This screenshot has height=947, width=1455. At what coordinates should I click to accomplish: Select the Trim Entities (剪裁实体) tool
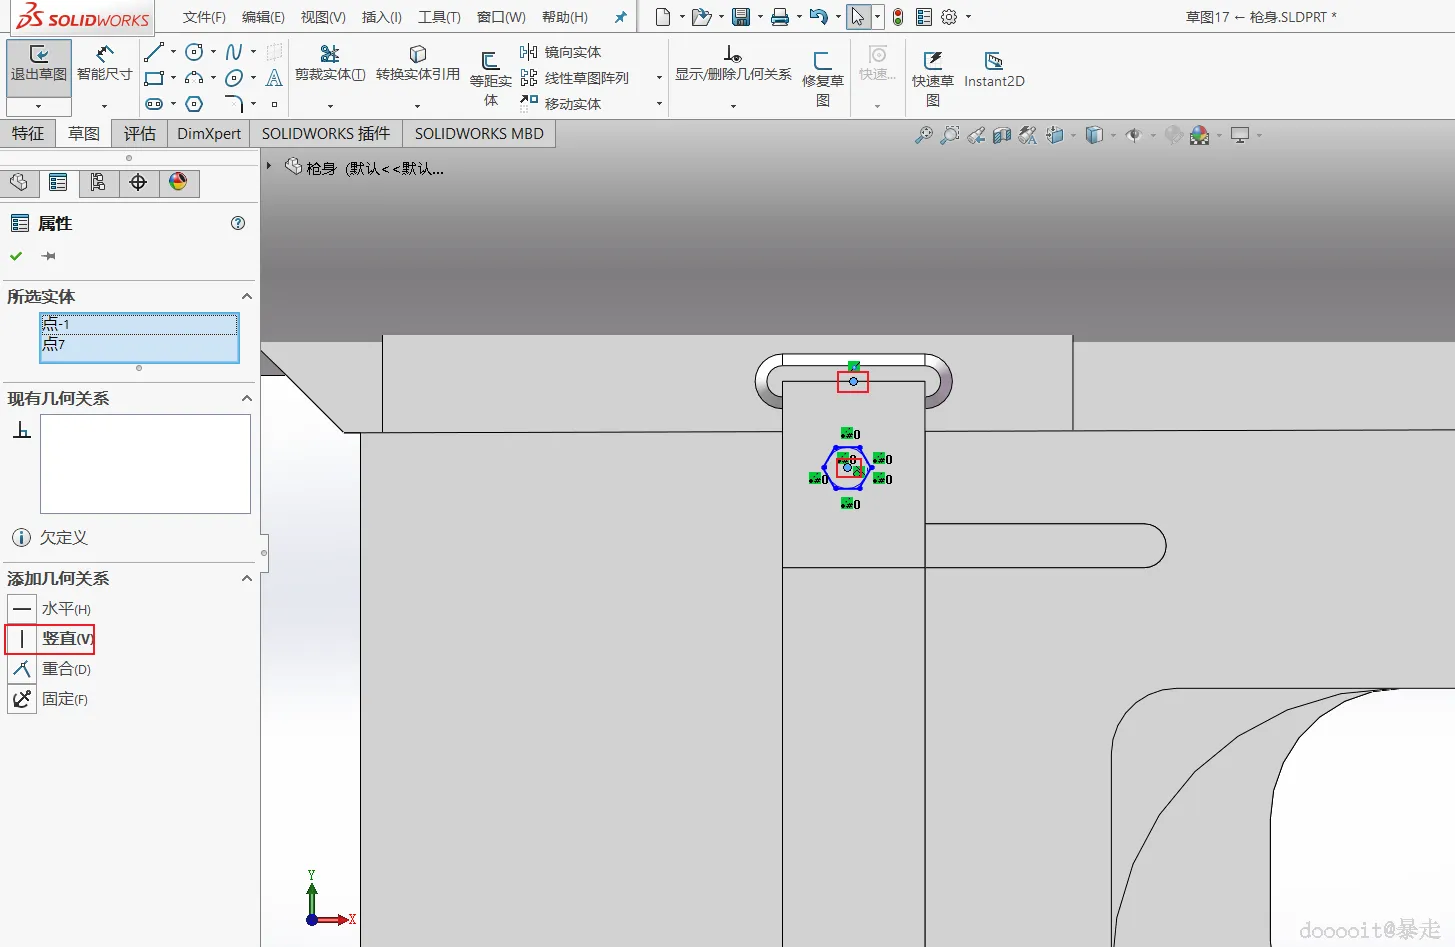(x=330, y=54)
